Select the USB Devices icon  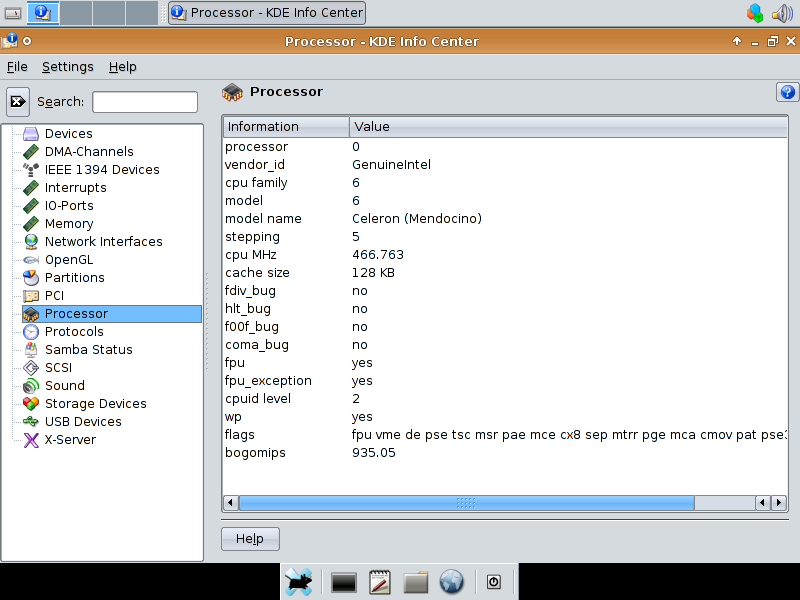[x=31, y=421]
